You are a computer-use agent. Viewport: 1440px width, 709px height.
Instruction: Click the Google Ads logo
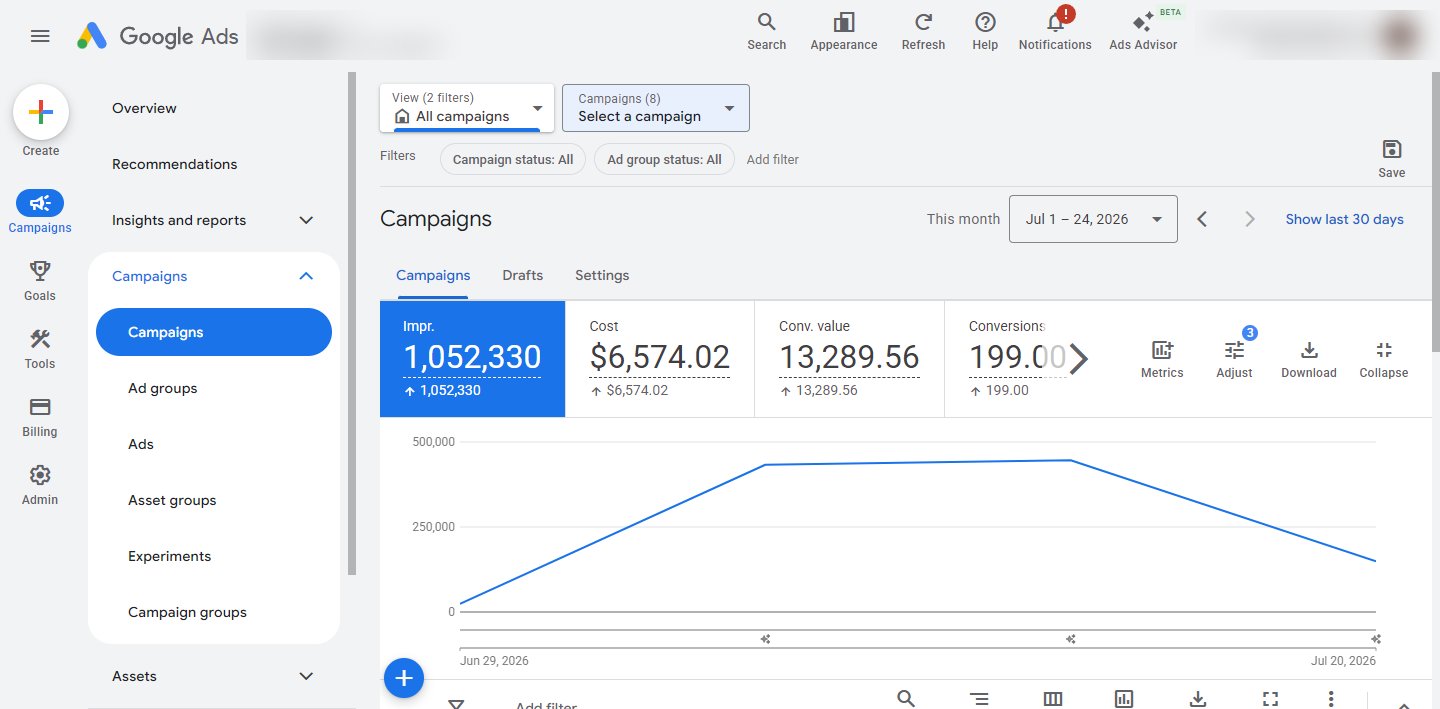click(x=158, y=36)
